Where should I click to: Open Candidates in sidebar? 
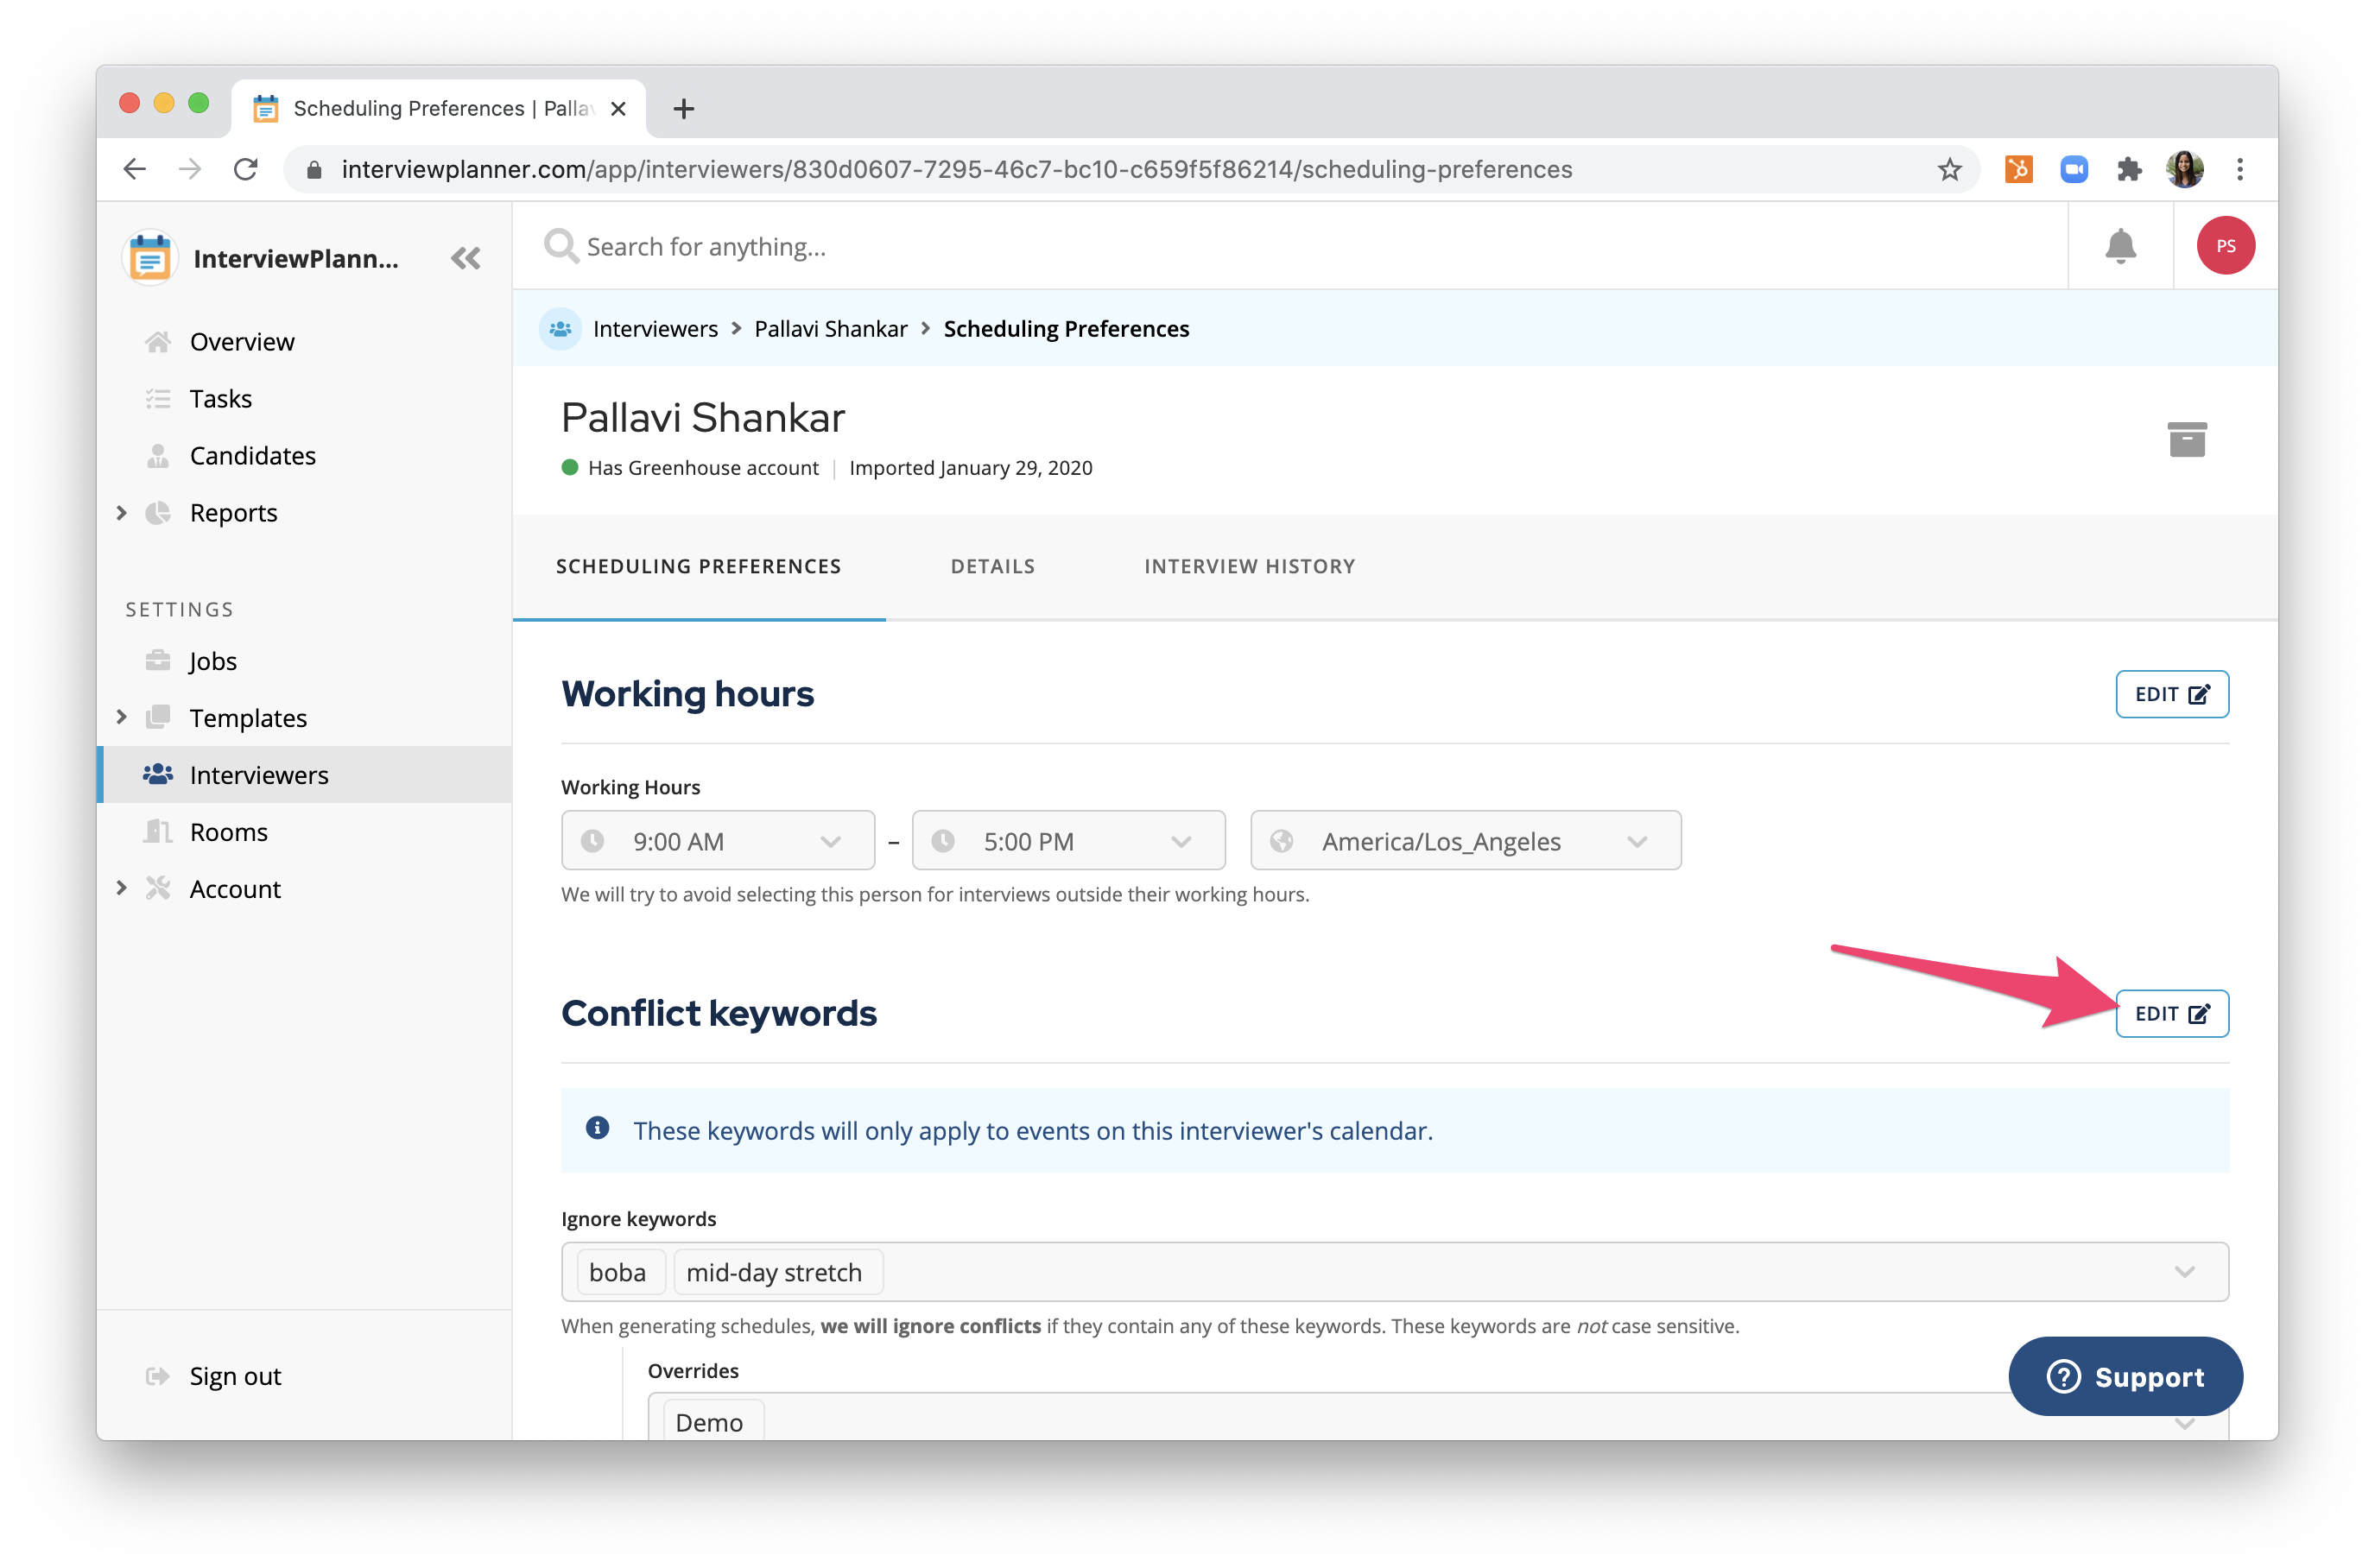pos(304,455)
